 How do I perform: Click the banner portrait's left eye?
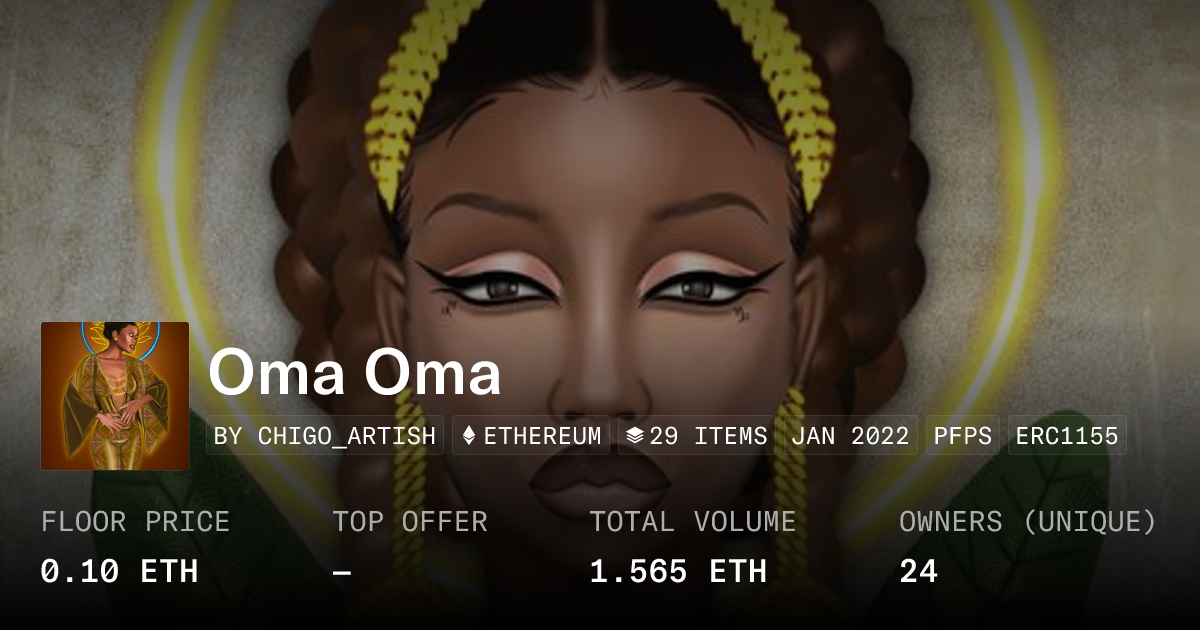(497, 285)
